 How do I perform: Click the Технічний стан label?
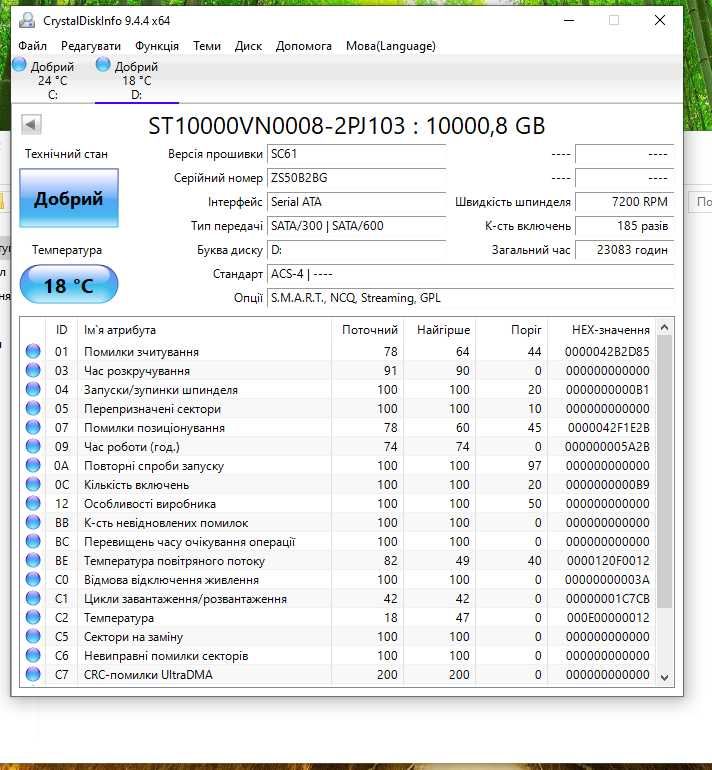click(66, 154)
